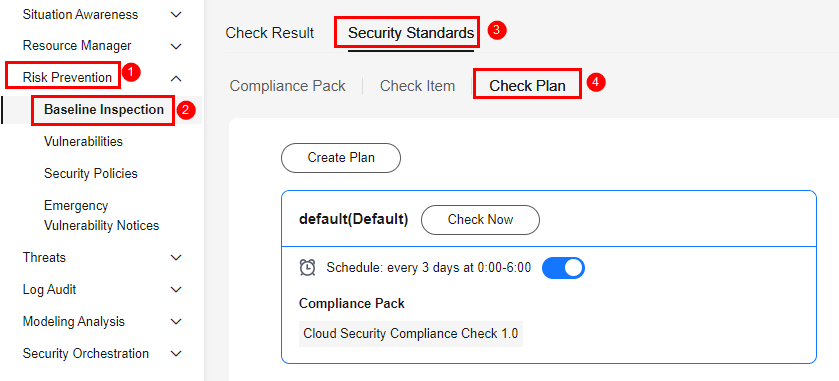Open Security Policies sidebar item
The width and height of the screenshot is (839, 381).
91,174
